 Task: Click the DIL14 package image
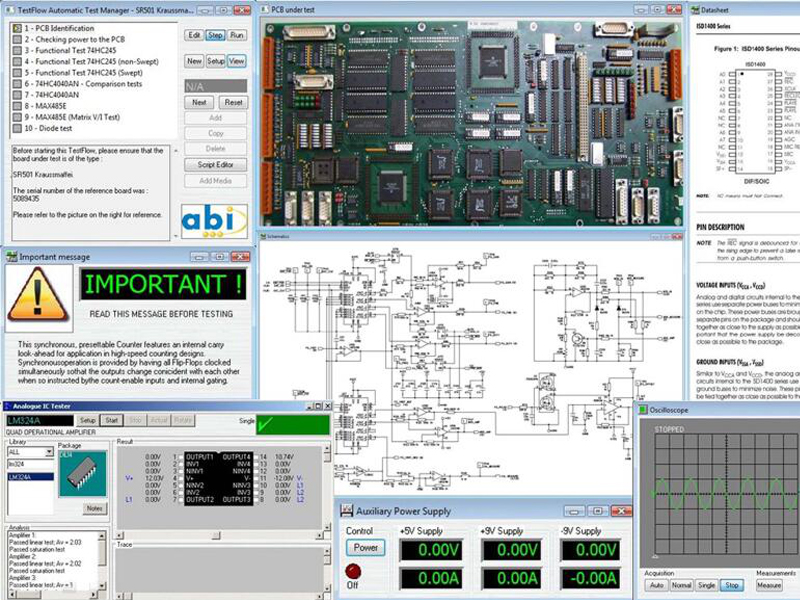[x=83, y=474]
